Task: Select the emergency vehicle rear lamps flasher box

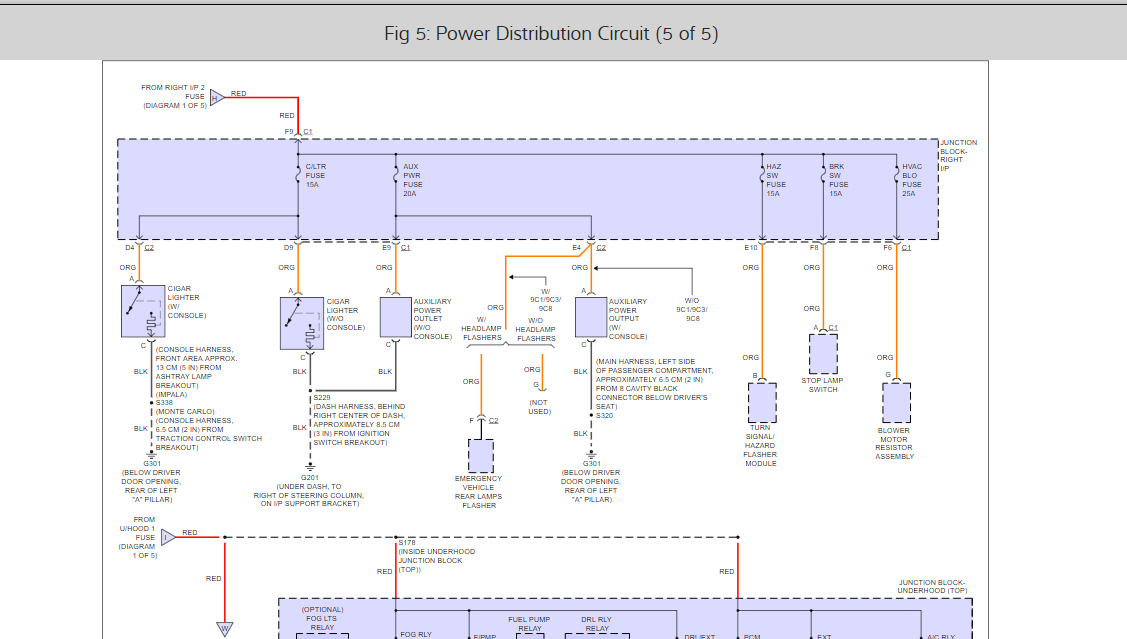Action: [481, 456]
